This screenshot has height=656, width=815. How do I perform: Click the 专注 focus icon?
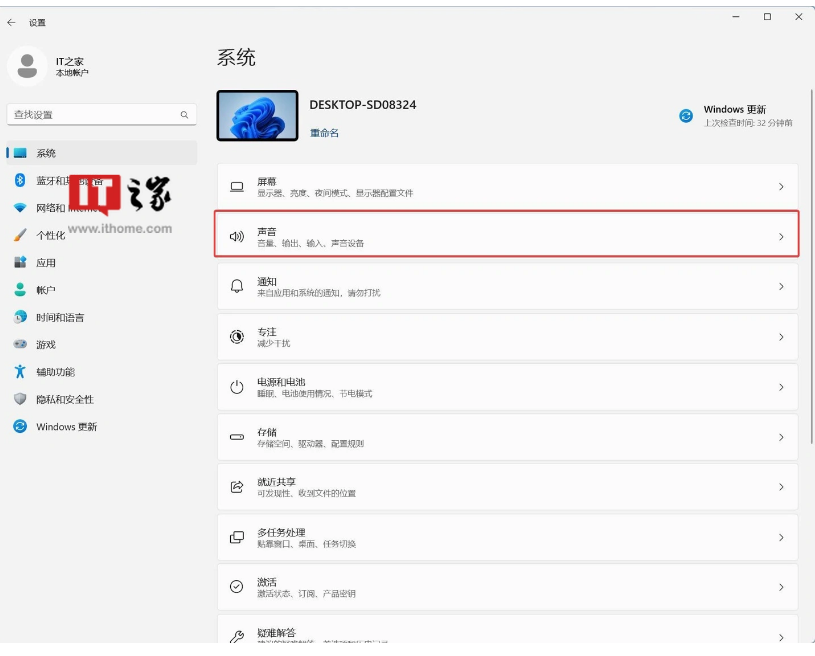click(x=237, y=337)
